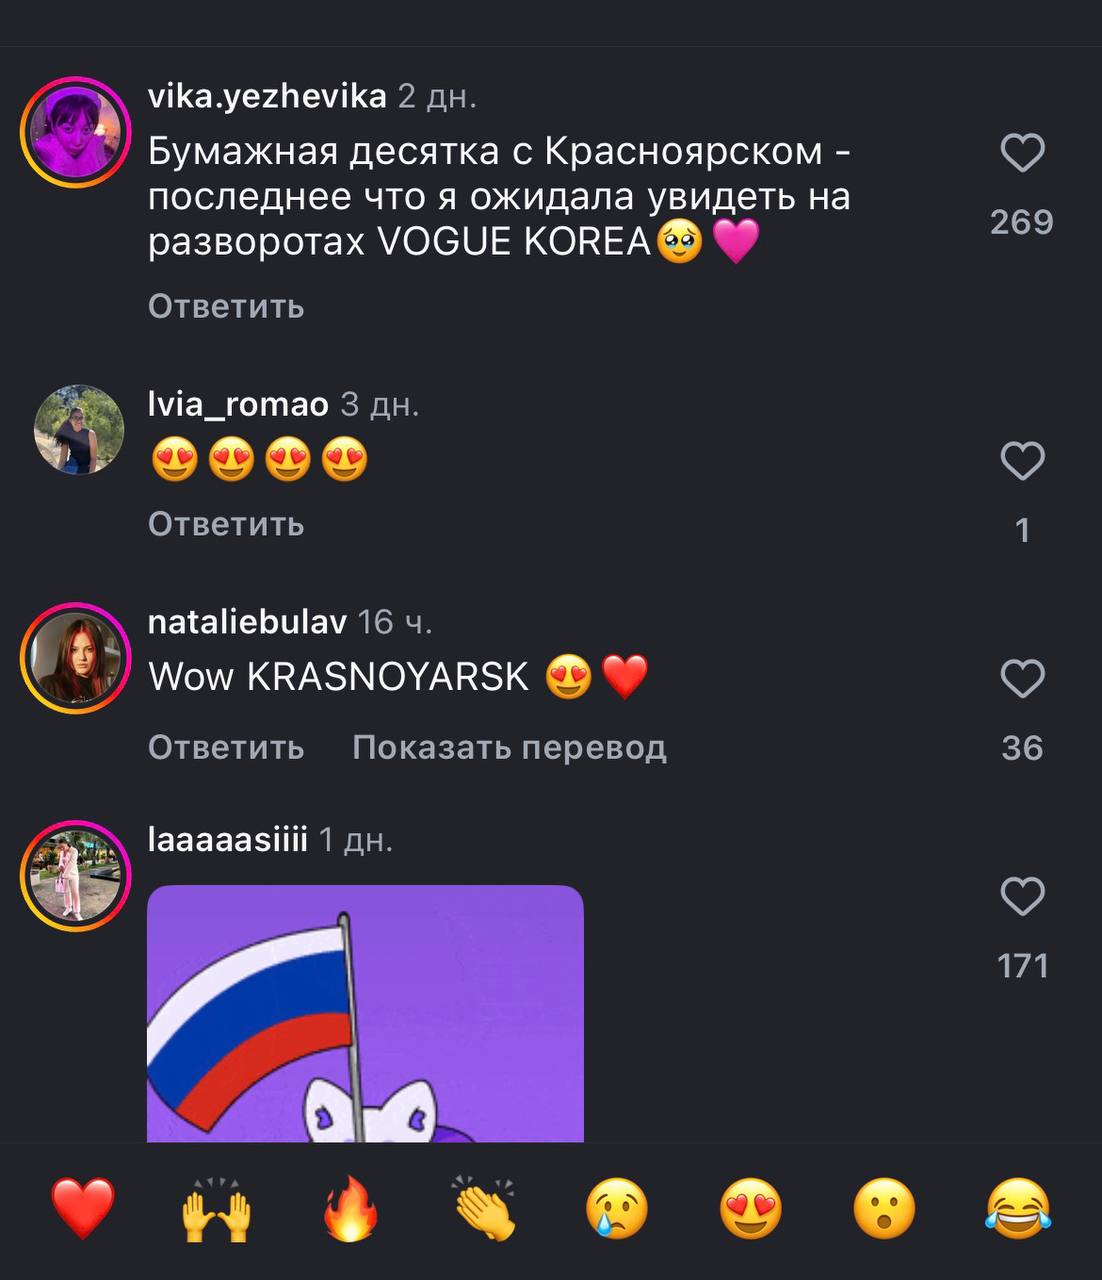
Task: Send red heart emoji quick reaction
Action: point(83,1209)
